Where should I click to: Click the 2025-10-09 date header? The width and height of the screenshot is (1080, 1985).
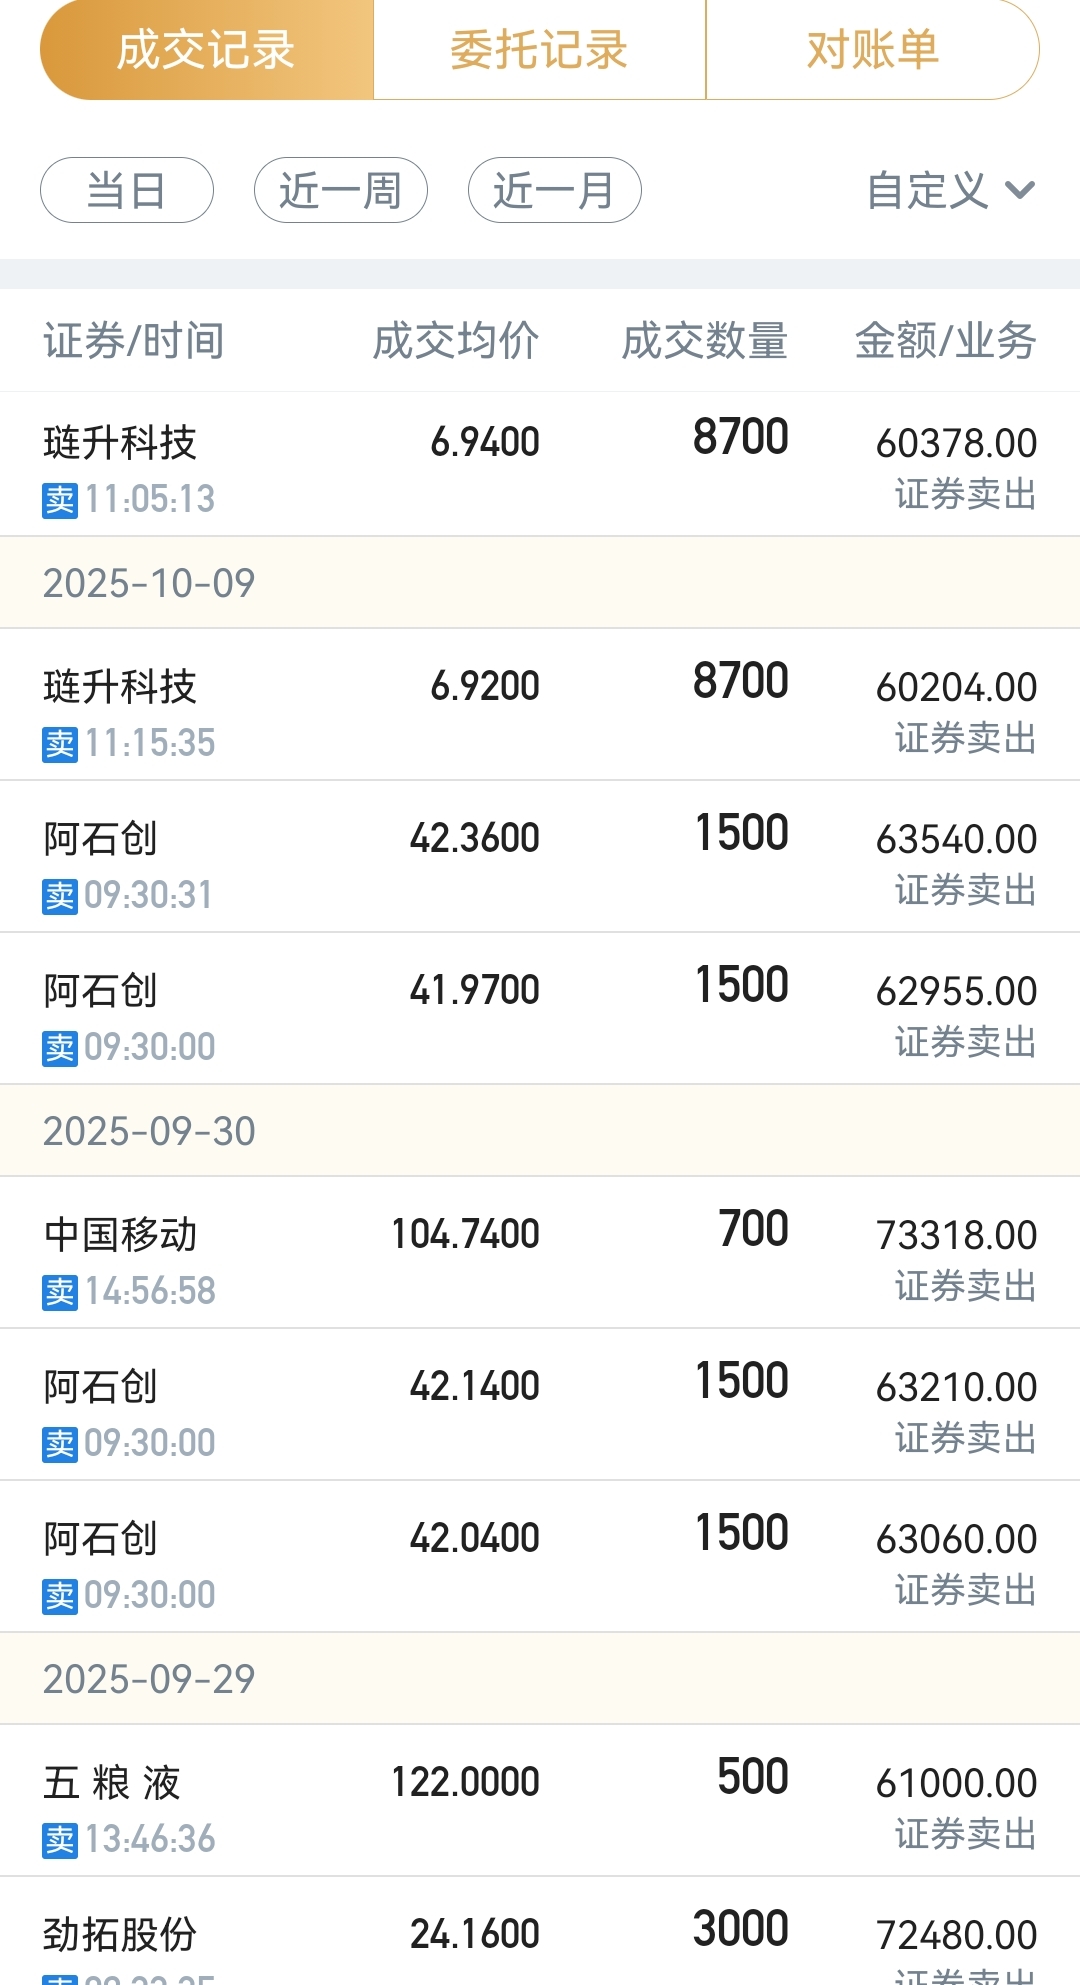point(149,583)
